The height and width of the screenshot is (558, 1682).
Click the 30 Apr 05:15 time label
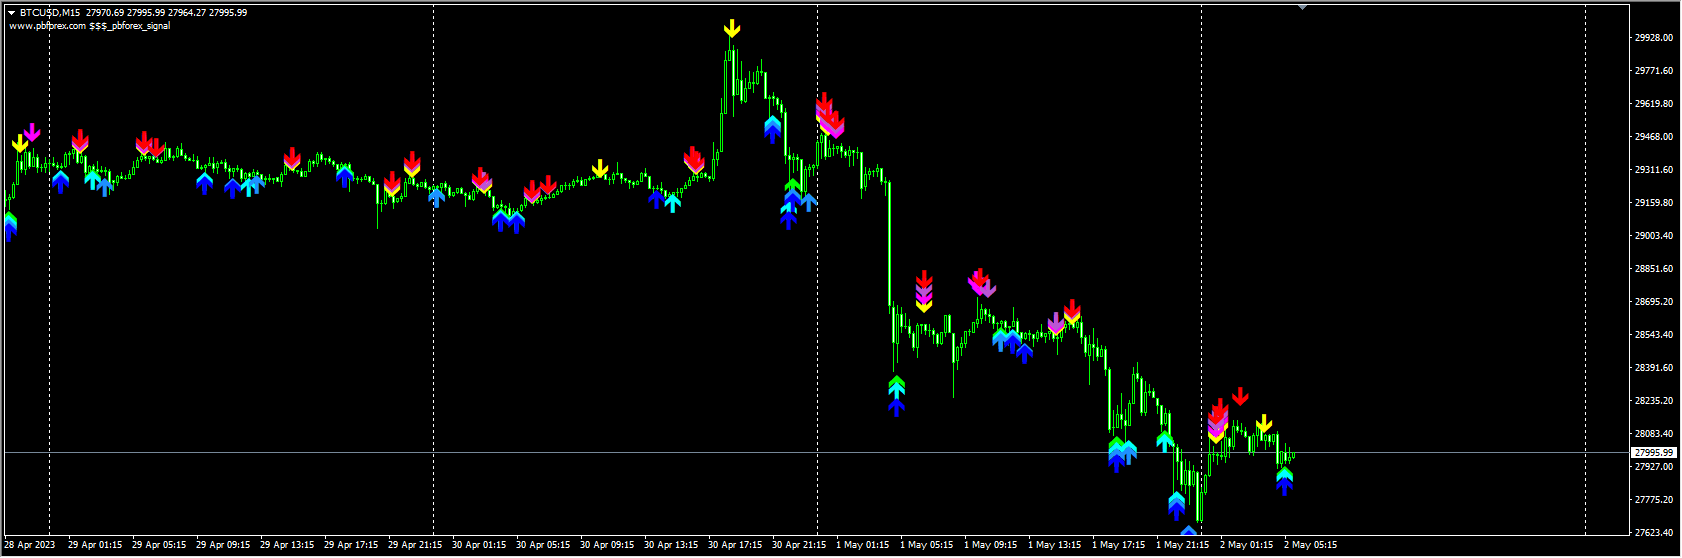pos(543,546)
